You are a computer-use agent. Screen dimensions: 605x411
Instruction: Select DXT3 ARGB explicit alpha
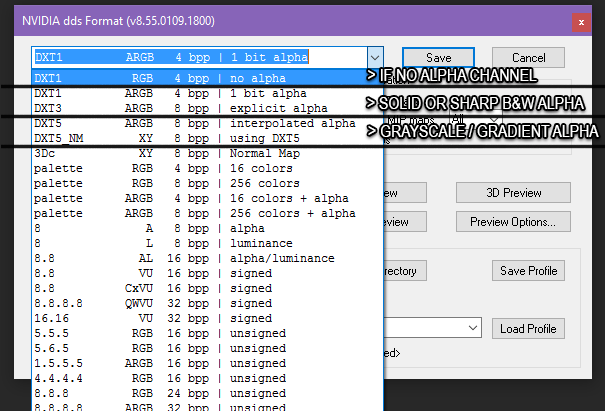coord(208,108)
